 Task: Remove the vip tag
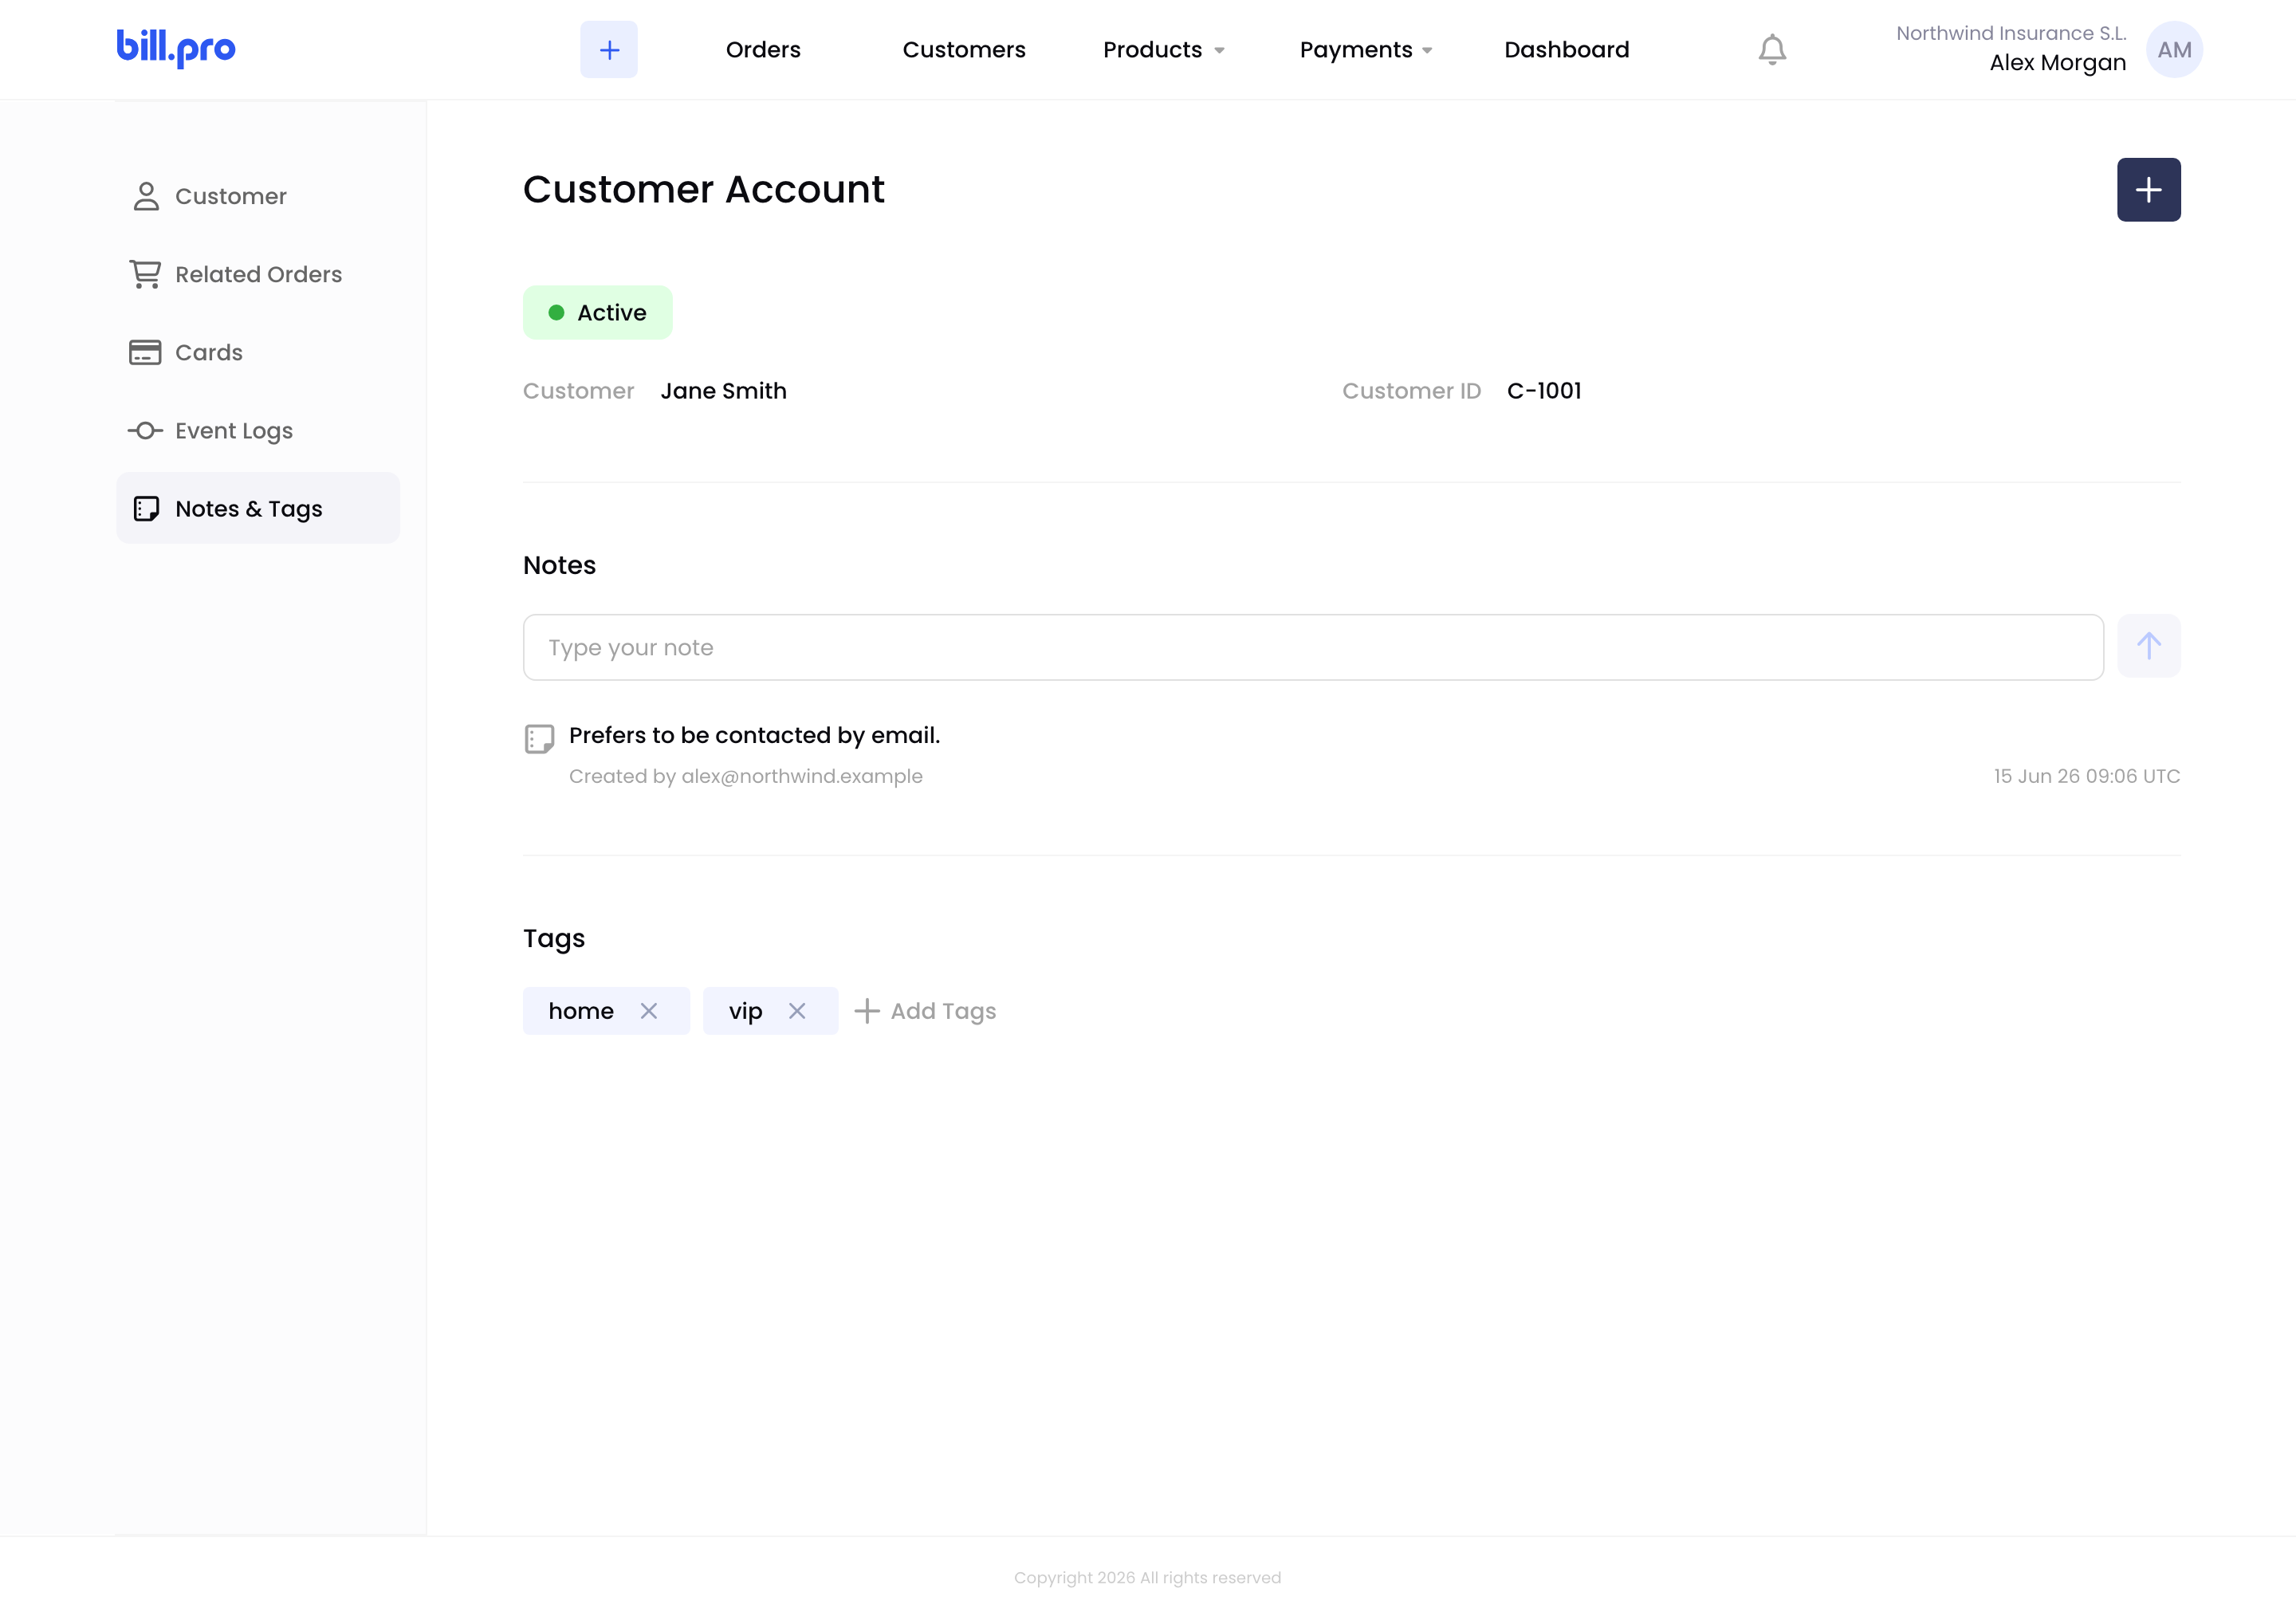coord(797,1011)
